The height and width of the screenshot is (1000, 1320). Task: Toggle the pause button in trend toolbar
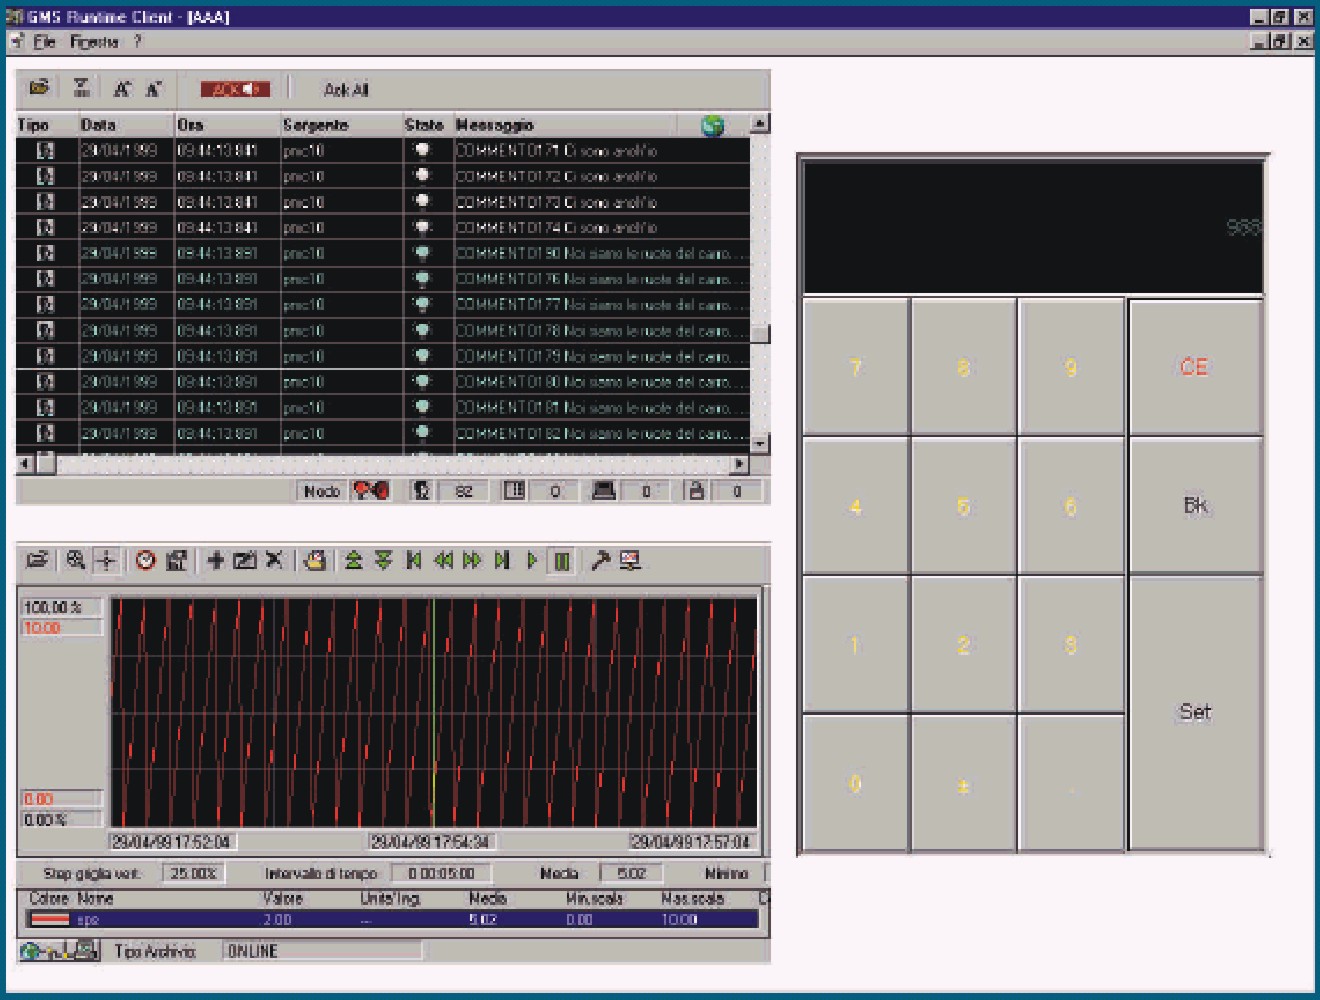click(563, 561)
